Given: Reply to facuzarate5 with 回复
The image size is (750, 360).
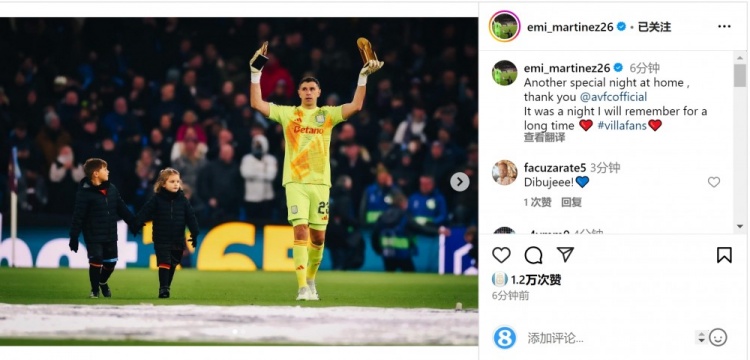Looking at the screenshot, I should pos(571,202).
